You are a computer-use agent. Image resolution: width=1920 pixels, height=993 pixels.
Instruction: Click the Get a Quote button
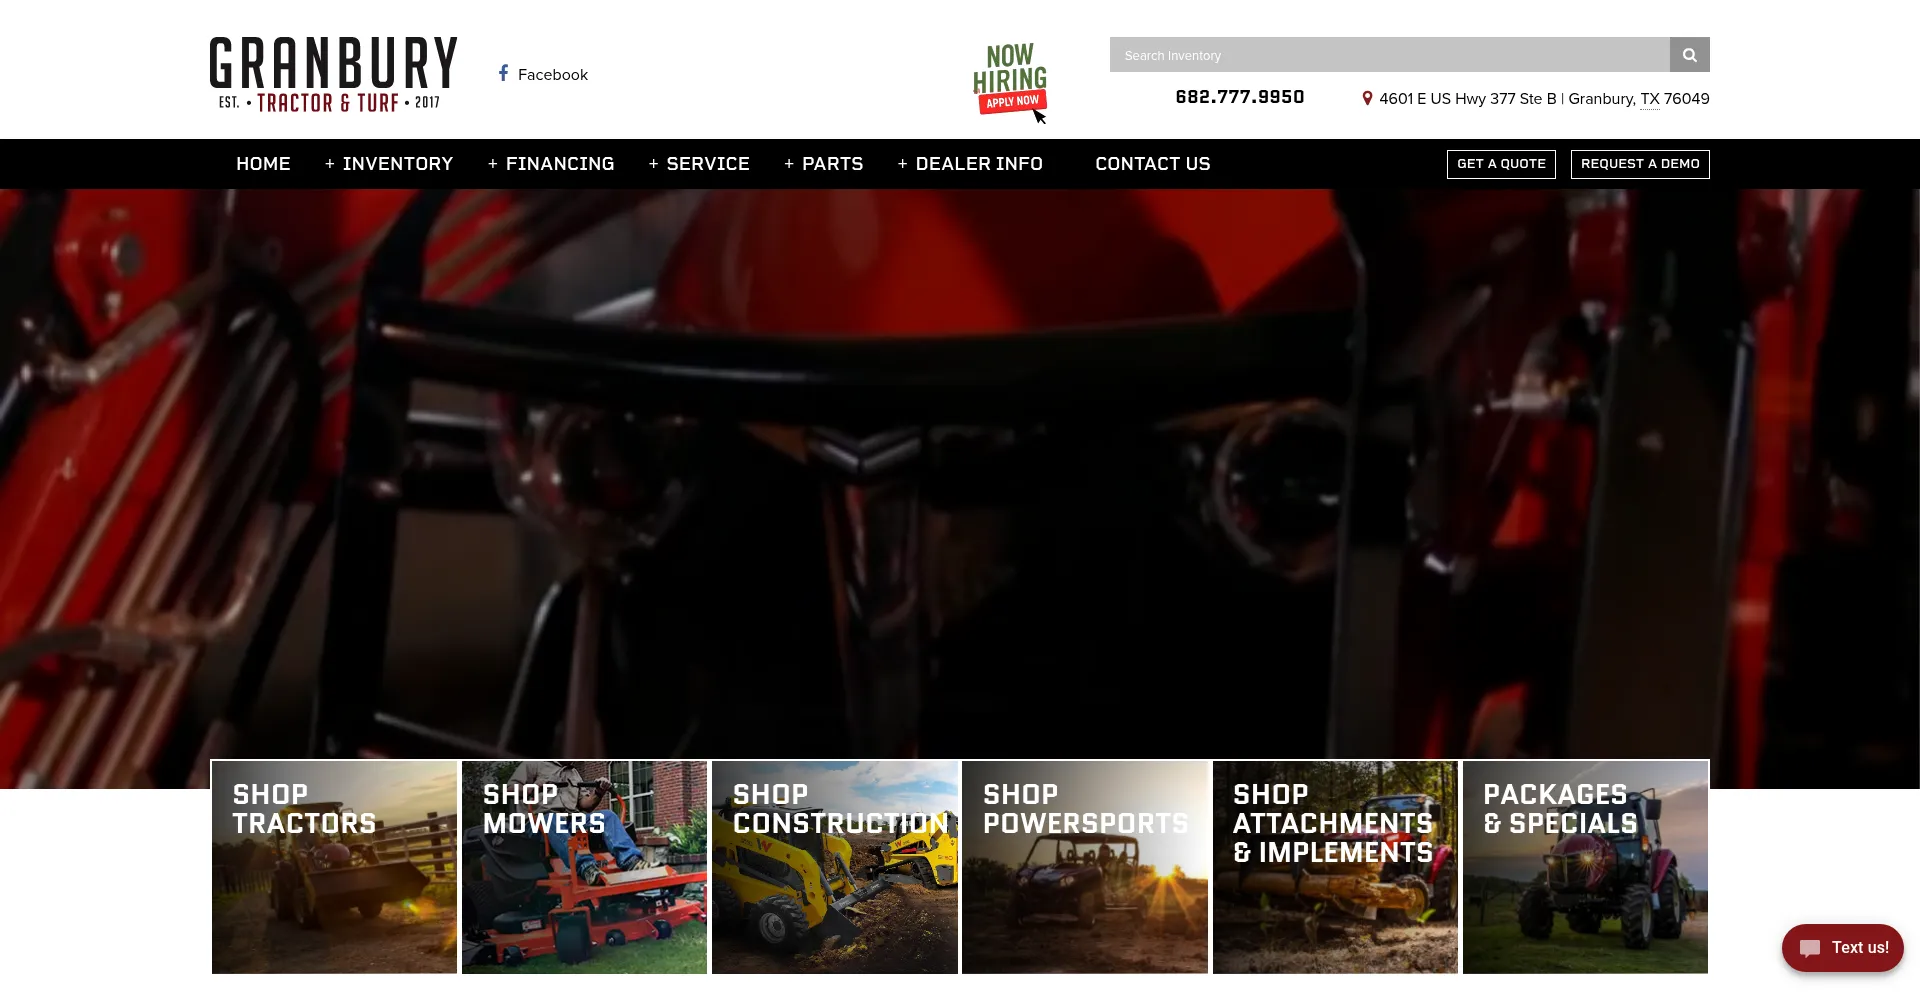click(x=1501, y=164)
